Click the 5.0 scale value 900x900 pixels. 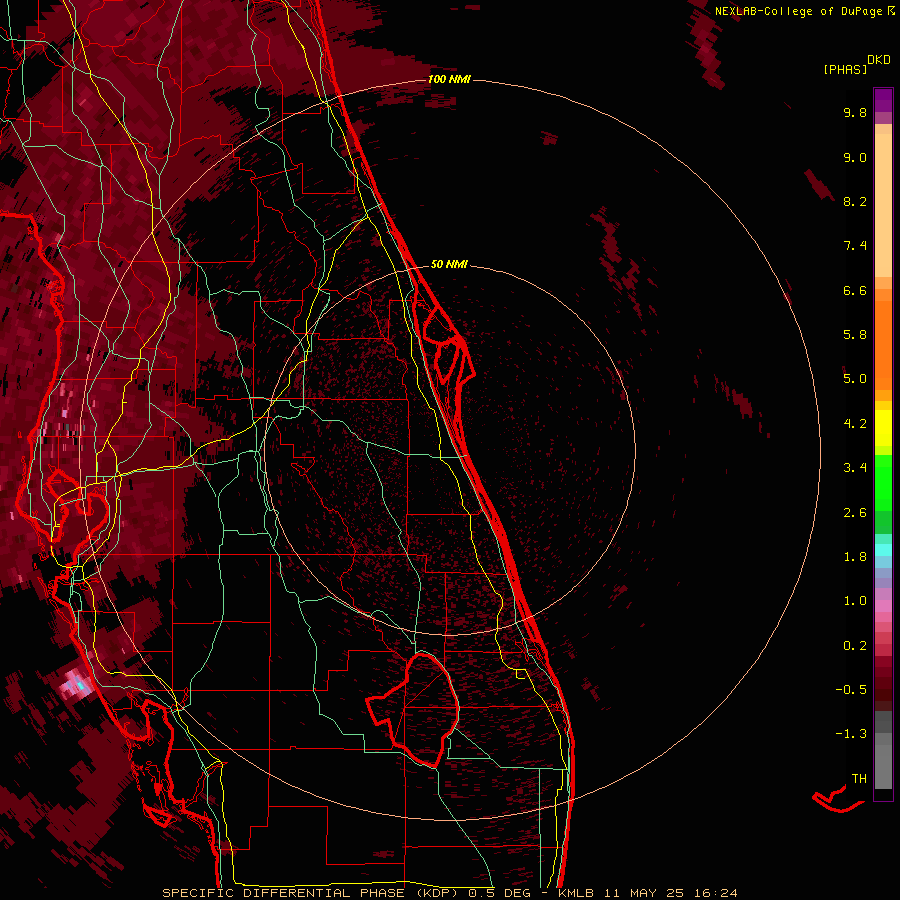click(x=855, y=379)
